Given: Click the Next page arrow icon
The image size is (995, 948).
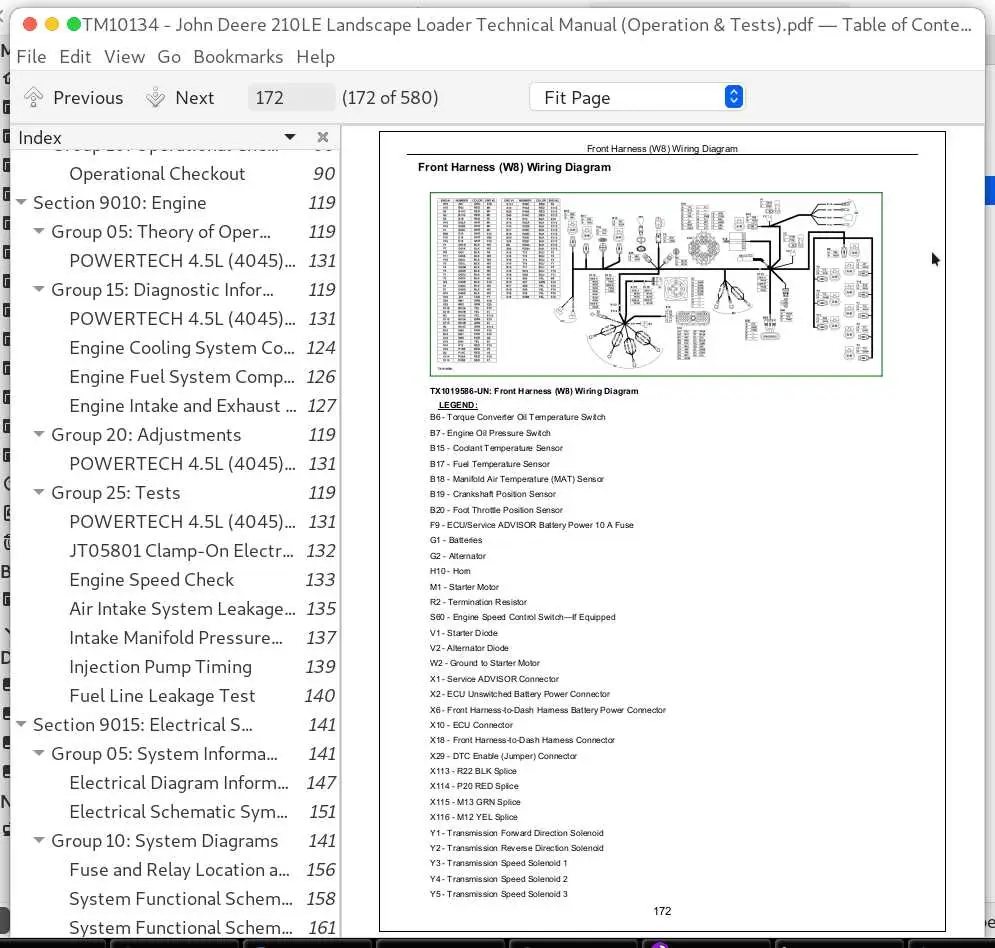Looking at the screenshot, I should 155,98.
